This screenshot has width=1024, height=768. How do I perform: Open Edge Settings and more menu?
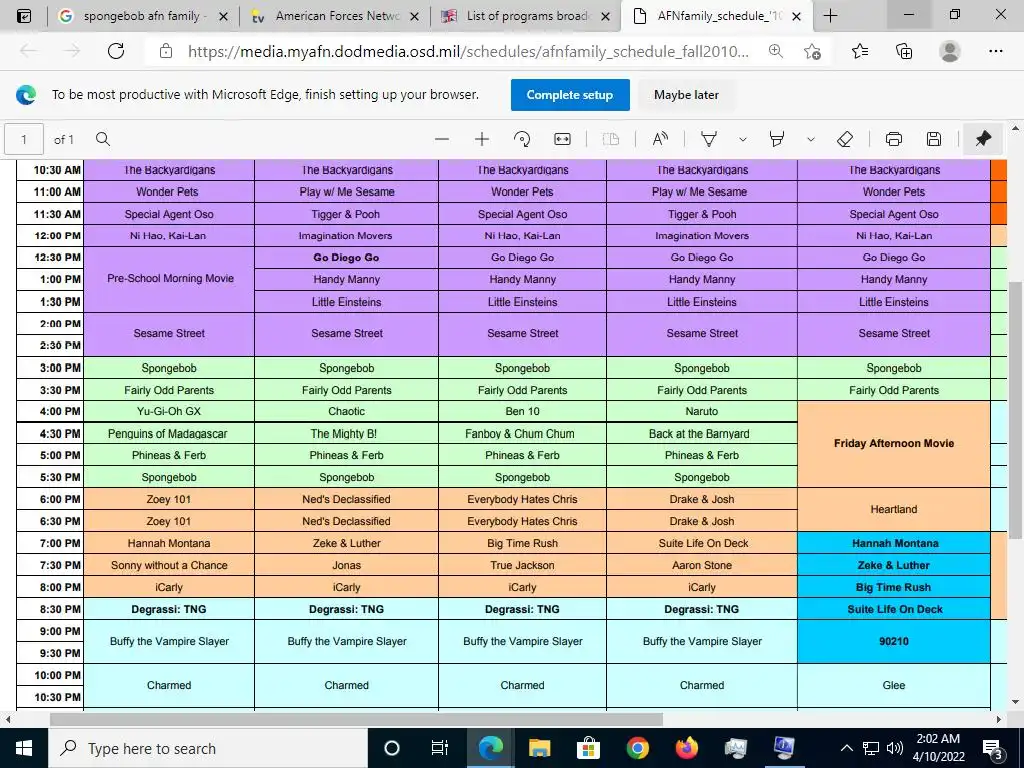point(995,51)
